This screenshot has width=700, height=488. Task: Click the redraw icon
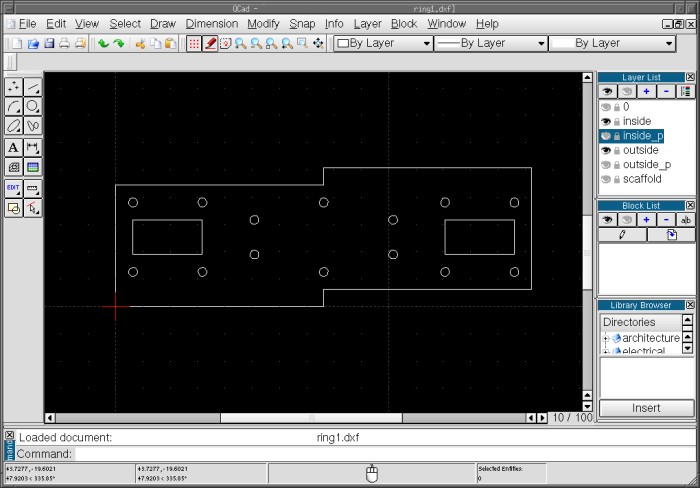pos(225,43)
